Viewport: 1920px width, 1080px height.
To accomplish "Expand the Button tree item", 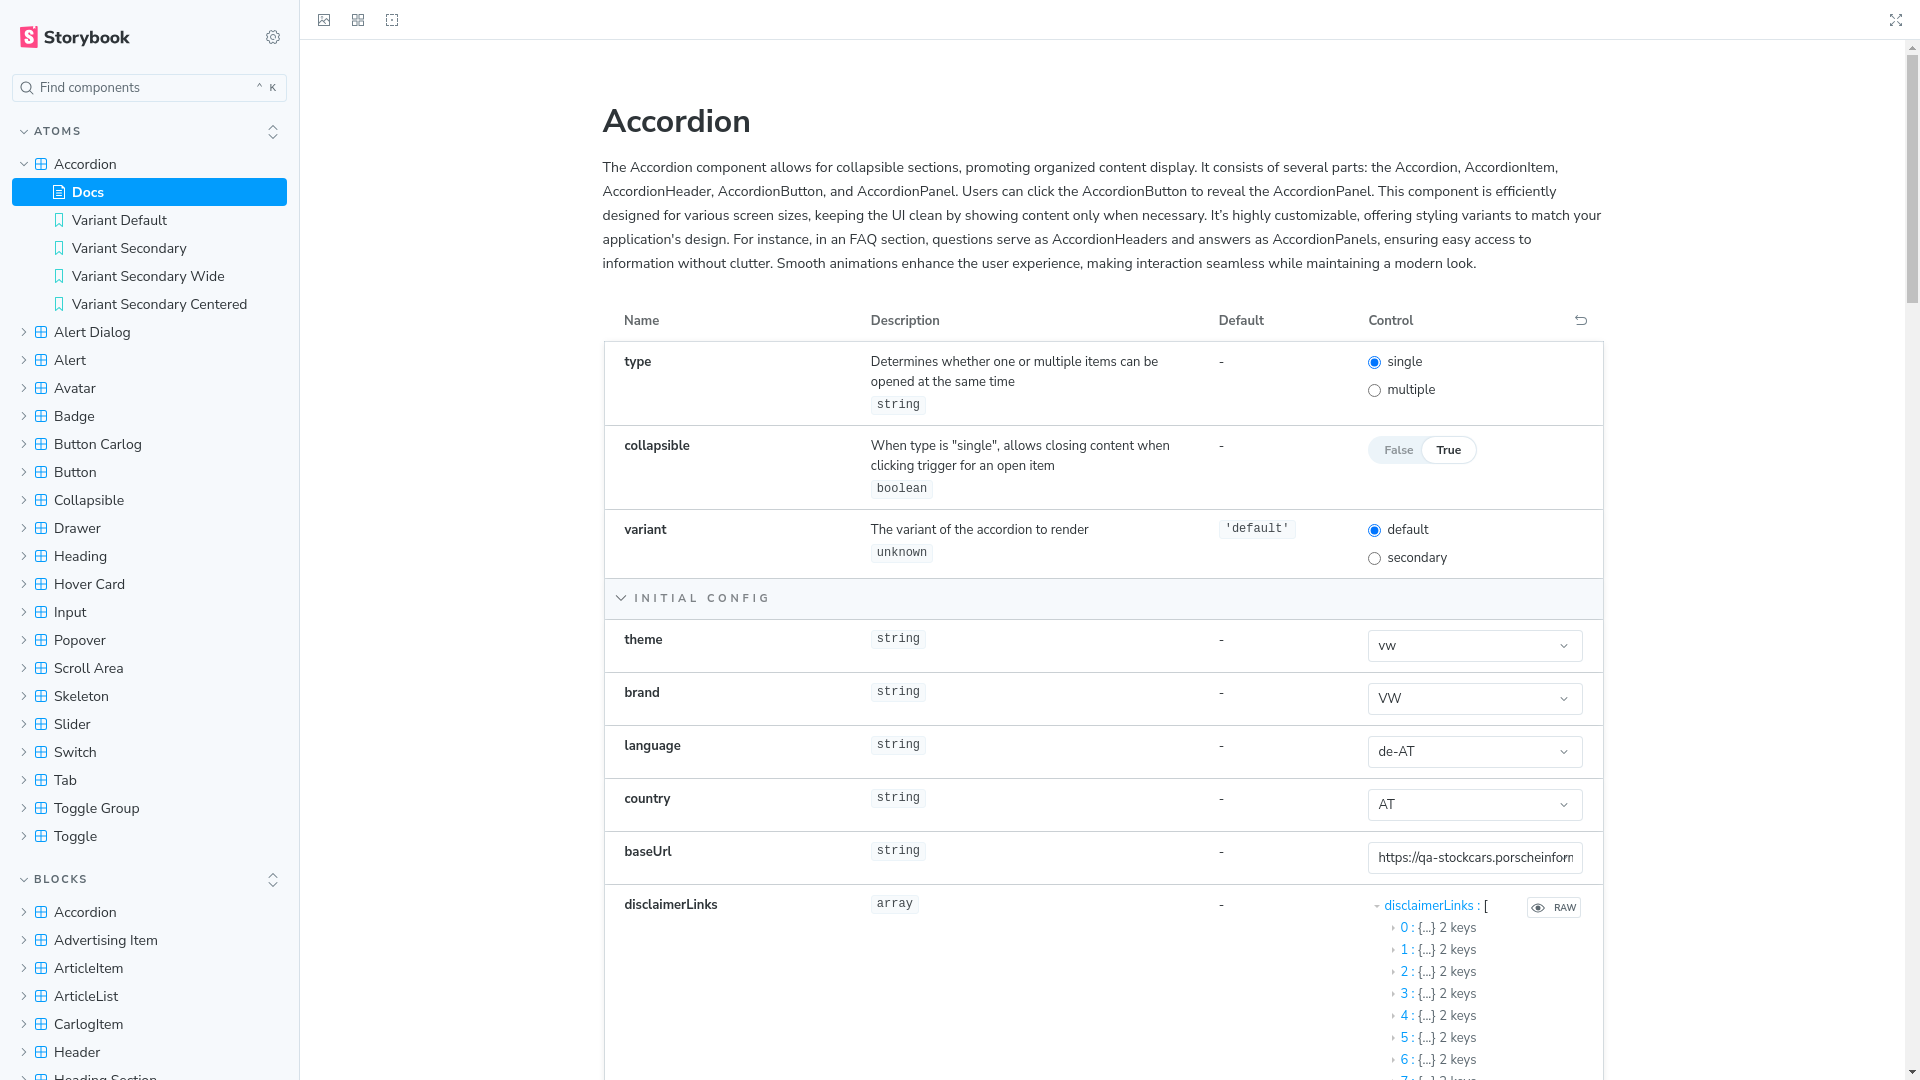I will (75, 472).
